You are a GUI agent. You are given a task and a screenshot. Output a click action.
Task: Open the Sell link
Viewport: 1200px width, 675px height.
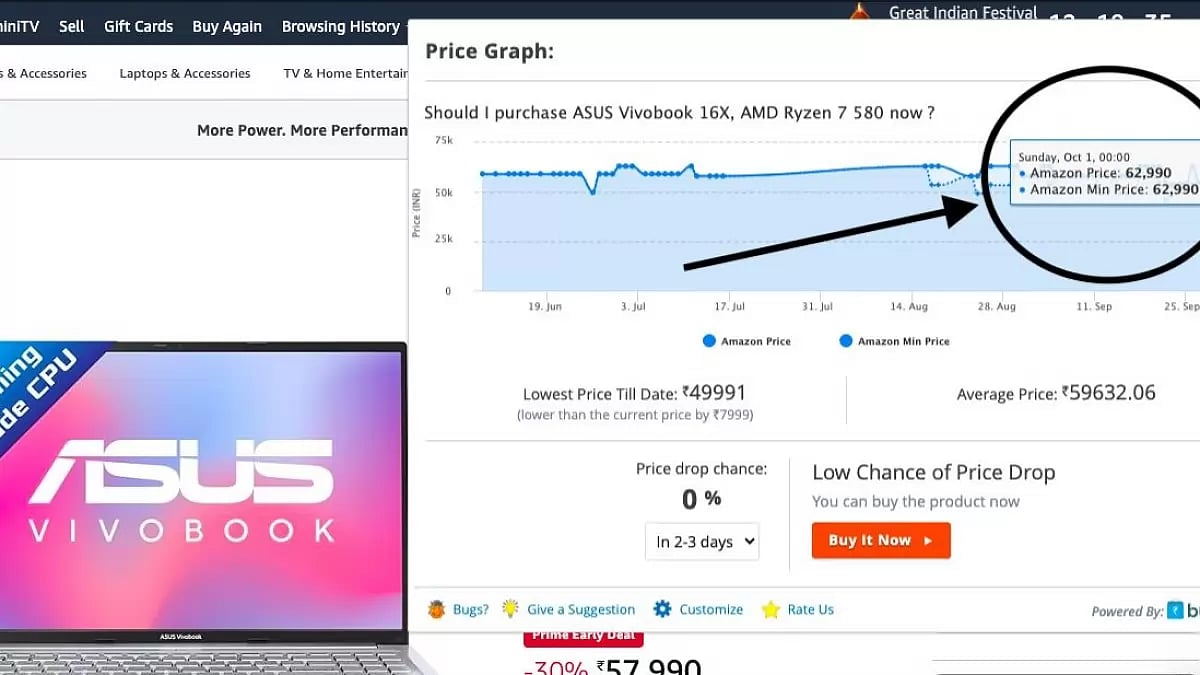tap(72, 27)
